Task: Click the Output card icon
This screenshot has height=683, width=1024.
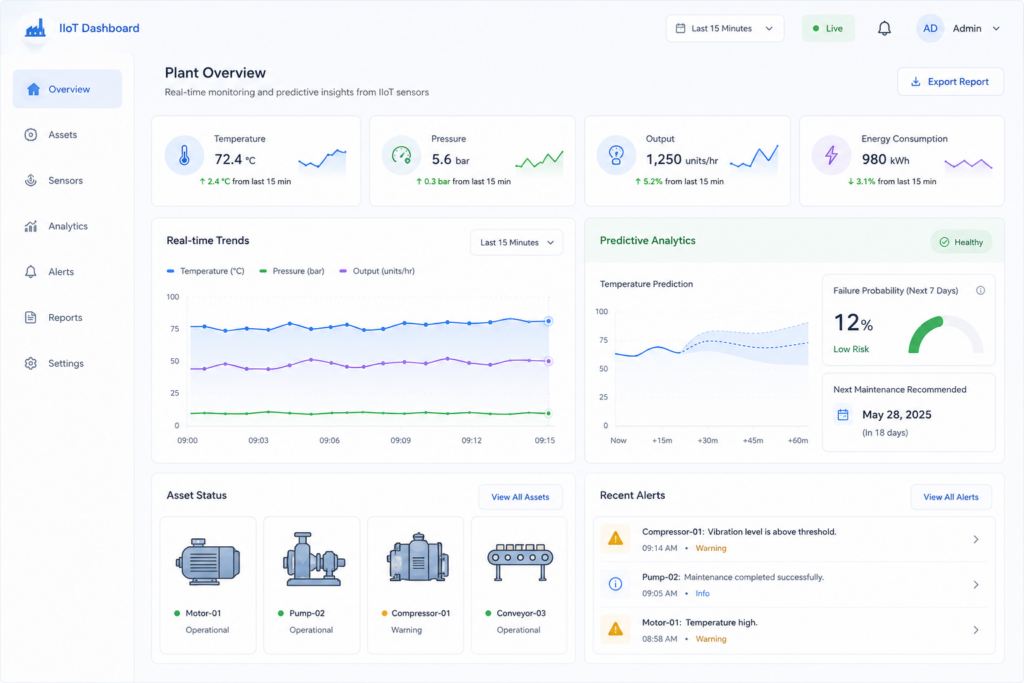Action: tap(616, 155)
